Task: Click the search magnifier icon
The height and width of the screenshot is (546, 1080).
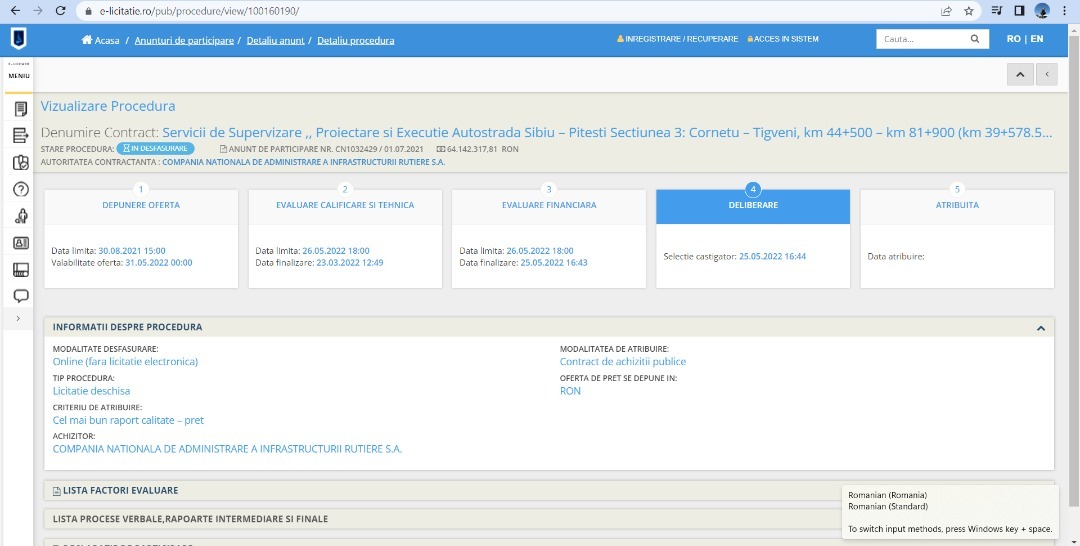Action: point(975,39)
